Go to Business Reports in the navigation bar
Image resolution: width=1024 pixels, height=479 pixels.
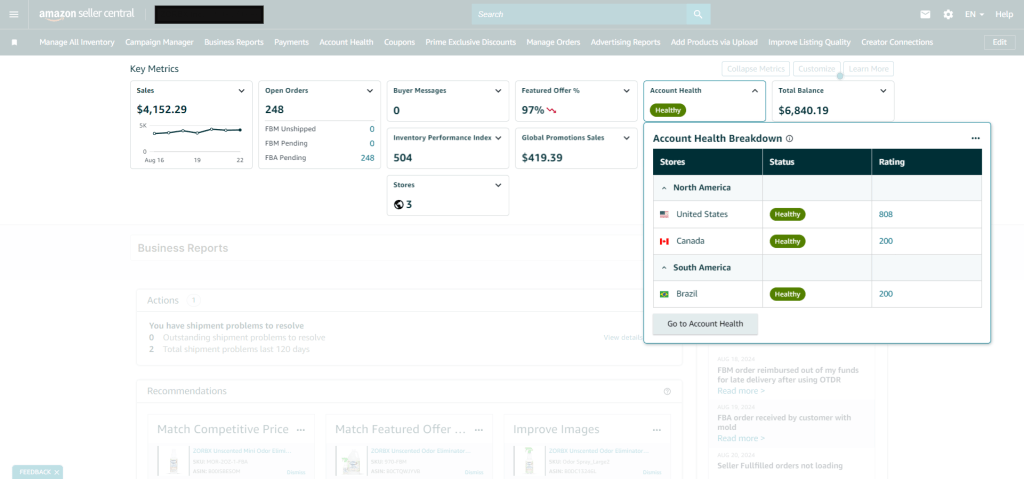pyautogui.click(x=234, y=42)
